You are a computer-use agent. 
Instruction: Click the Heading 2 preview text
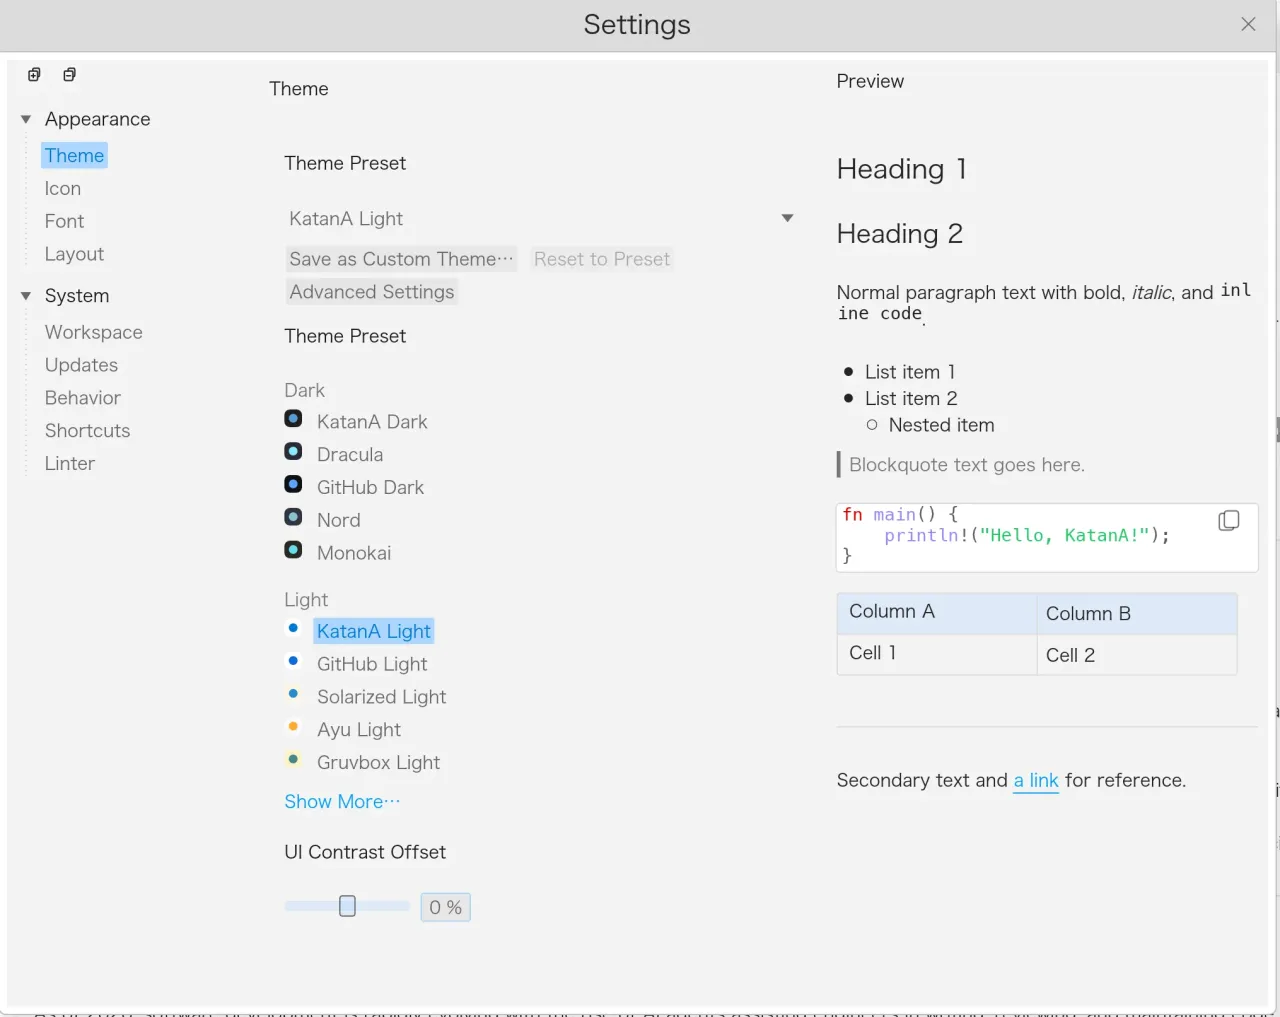[899, 234]
